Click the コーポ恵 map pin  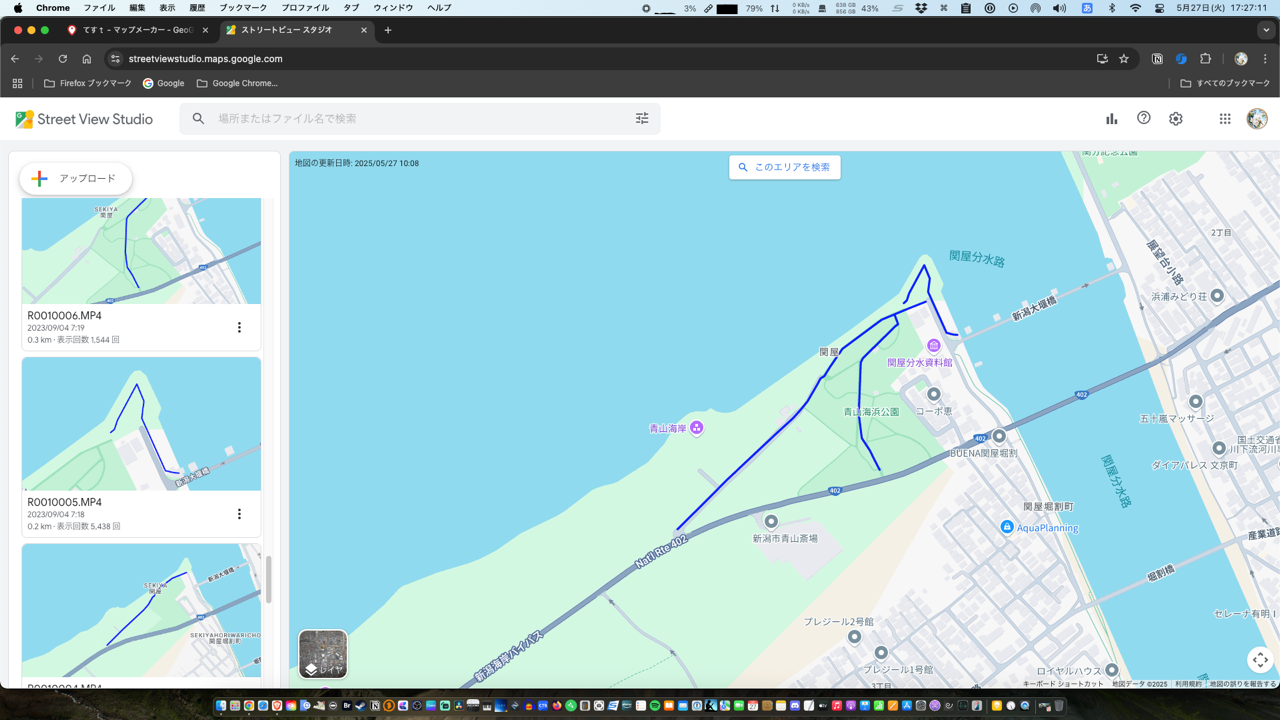(933, 395)
